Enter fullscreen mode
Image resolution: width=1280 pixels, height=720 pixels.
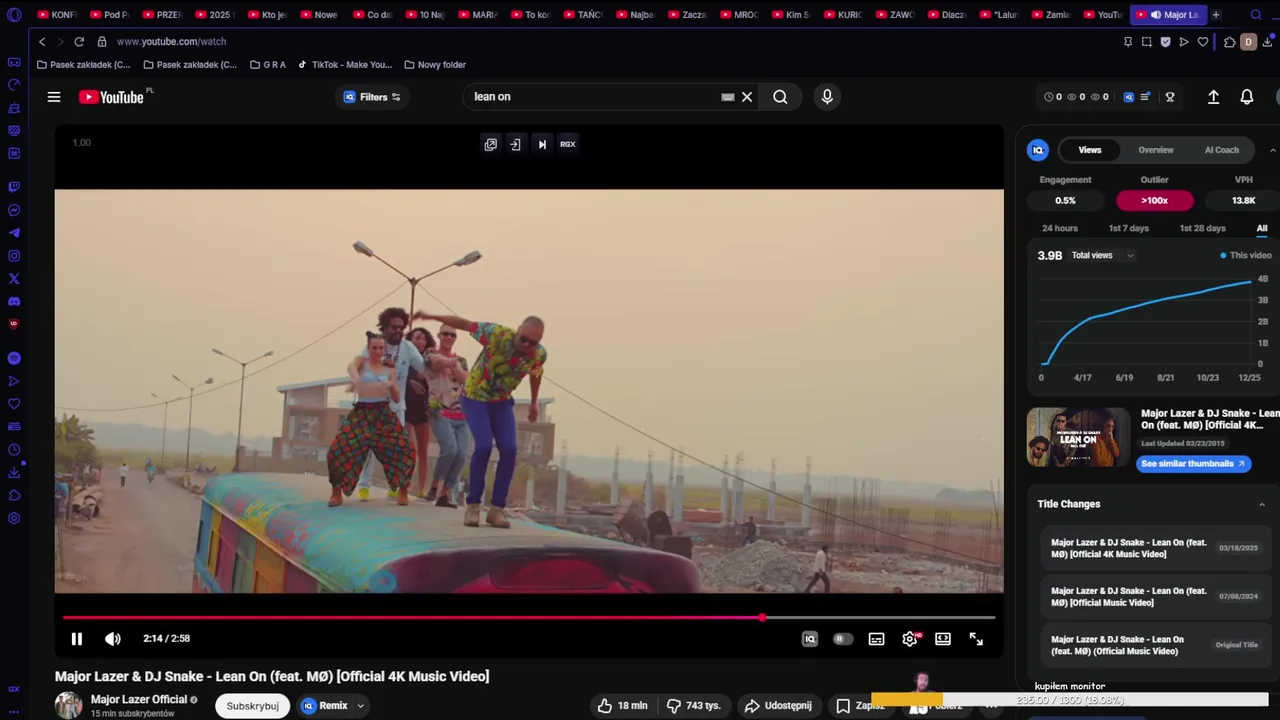[976, 639]
